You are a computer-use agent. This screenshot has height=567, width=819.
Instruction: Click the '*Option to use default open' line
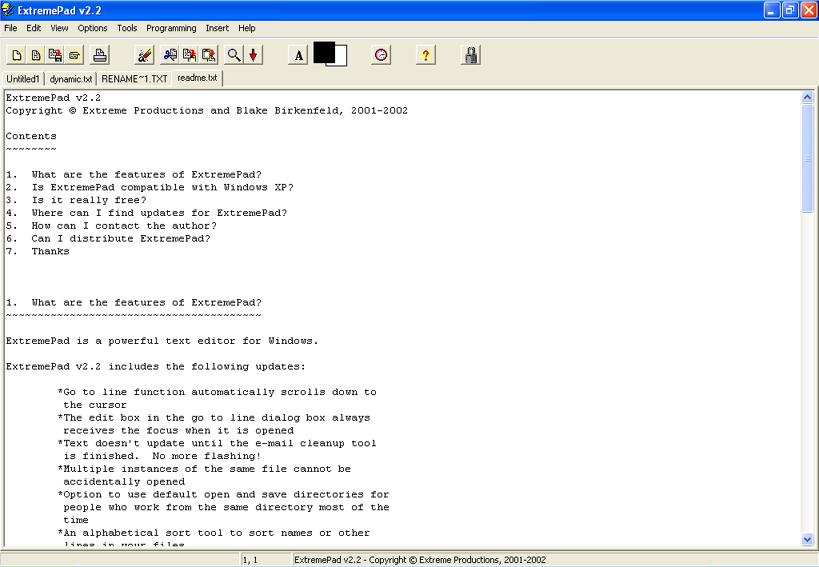click(x=224, y=494)
